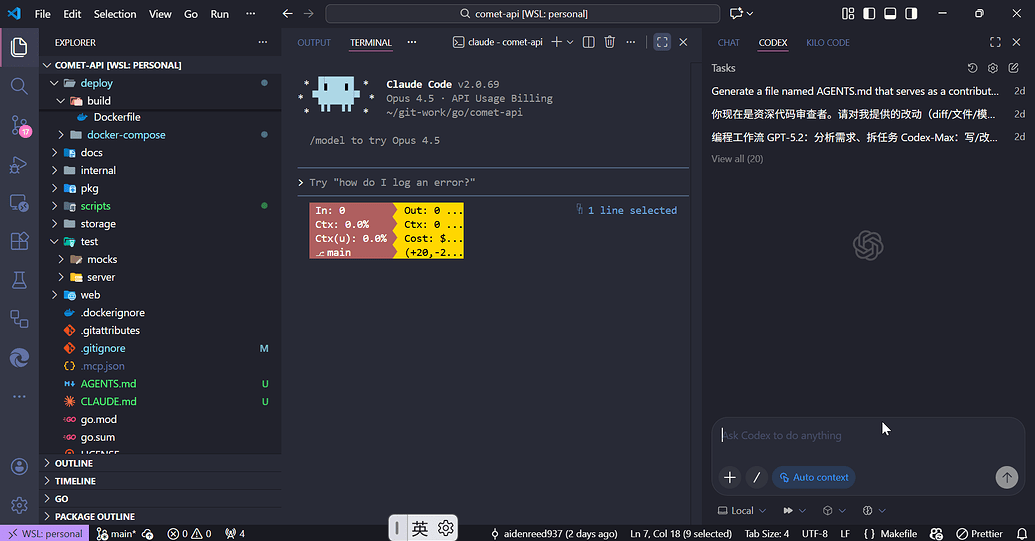Click UTF-8 encoding in status bar
Screen dimensions: 1035x541
pyautogui.click(x=815, y=534)
